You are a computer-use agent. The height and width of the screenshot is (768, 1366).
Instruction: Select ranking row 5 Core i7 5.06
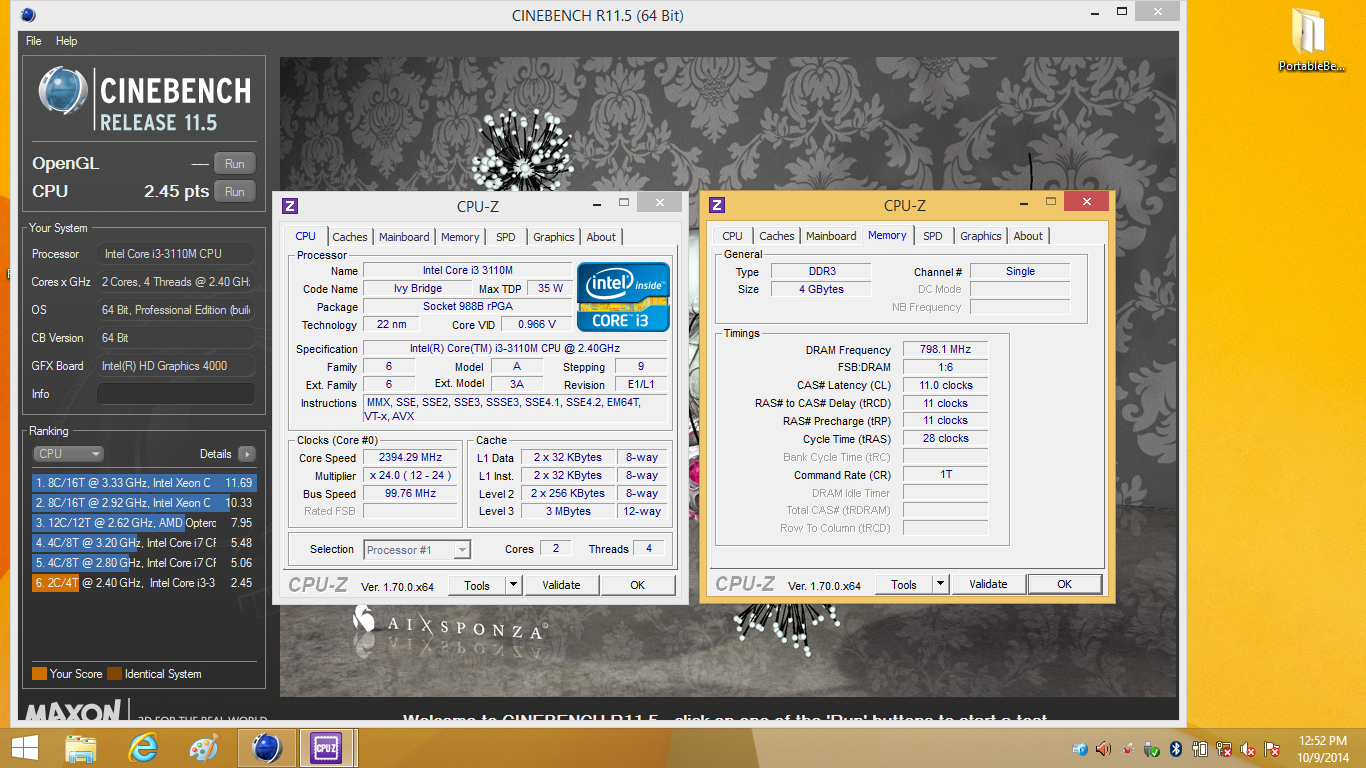pos(144,563)
